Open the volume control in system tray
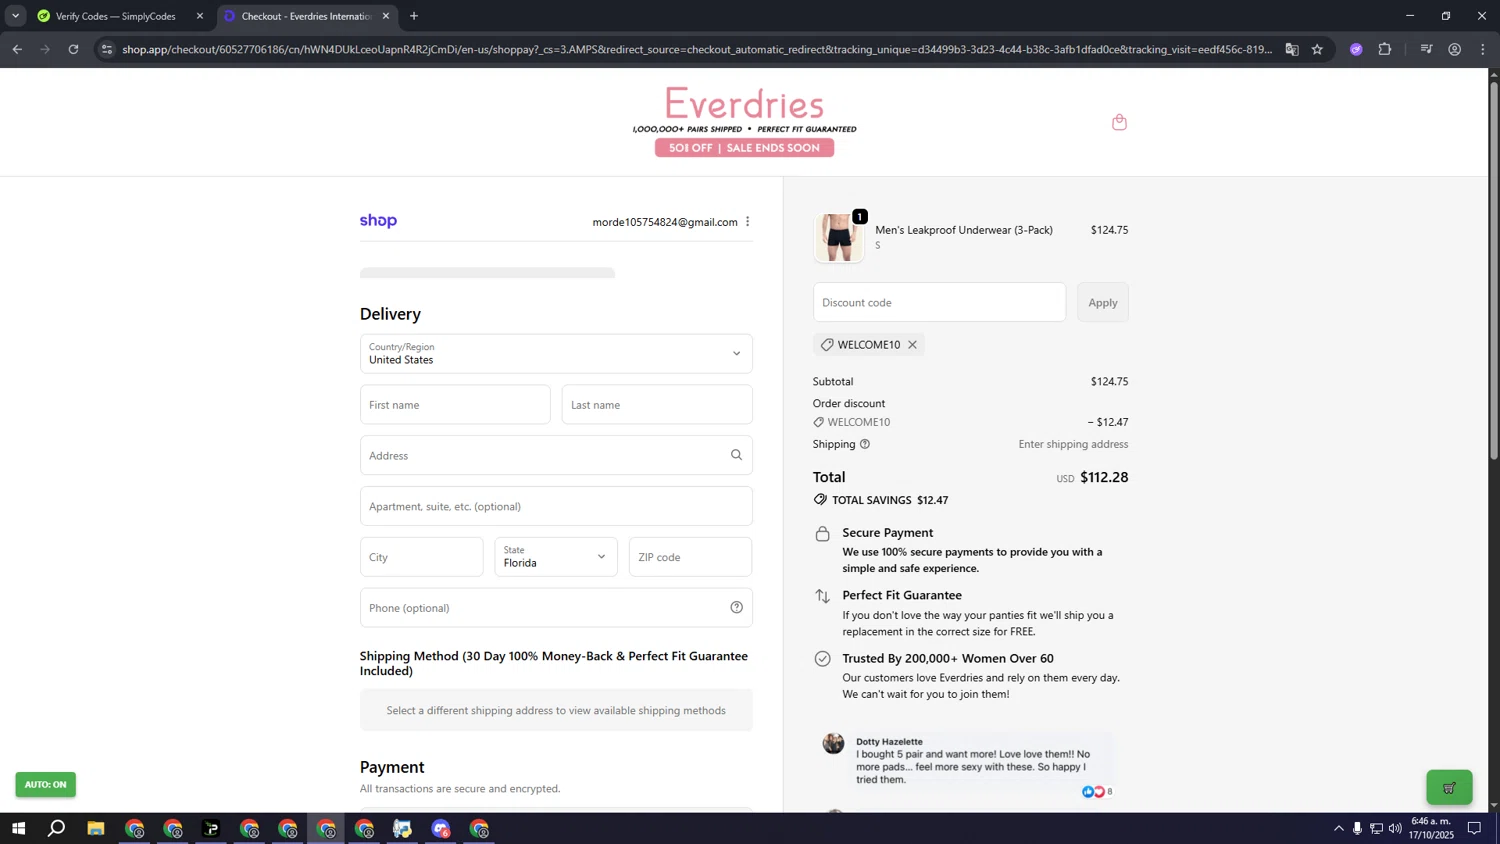Viewport: 1500px width, 844px height. coord(1395,828)
